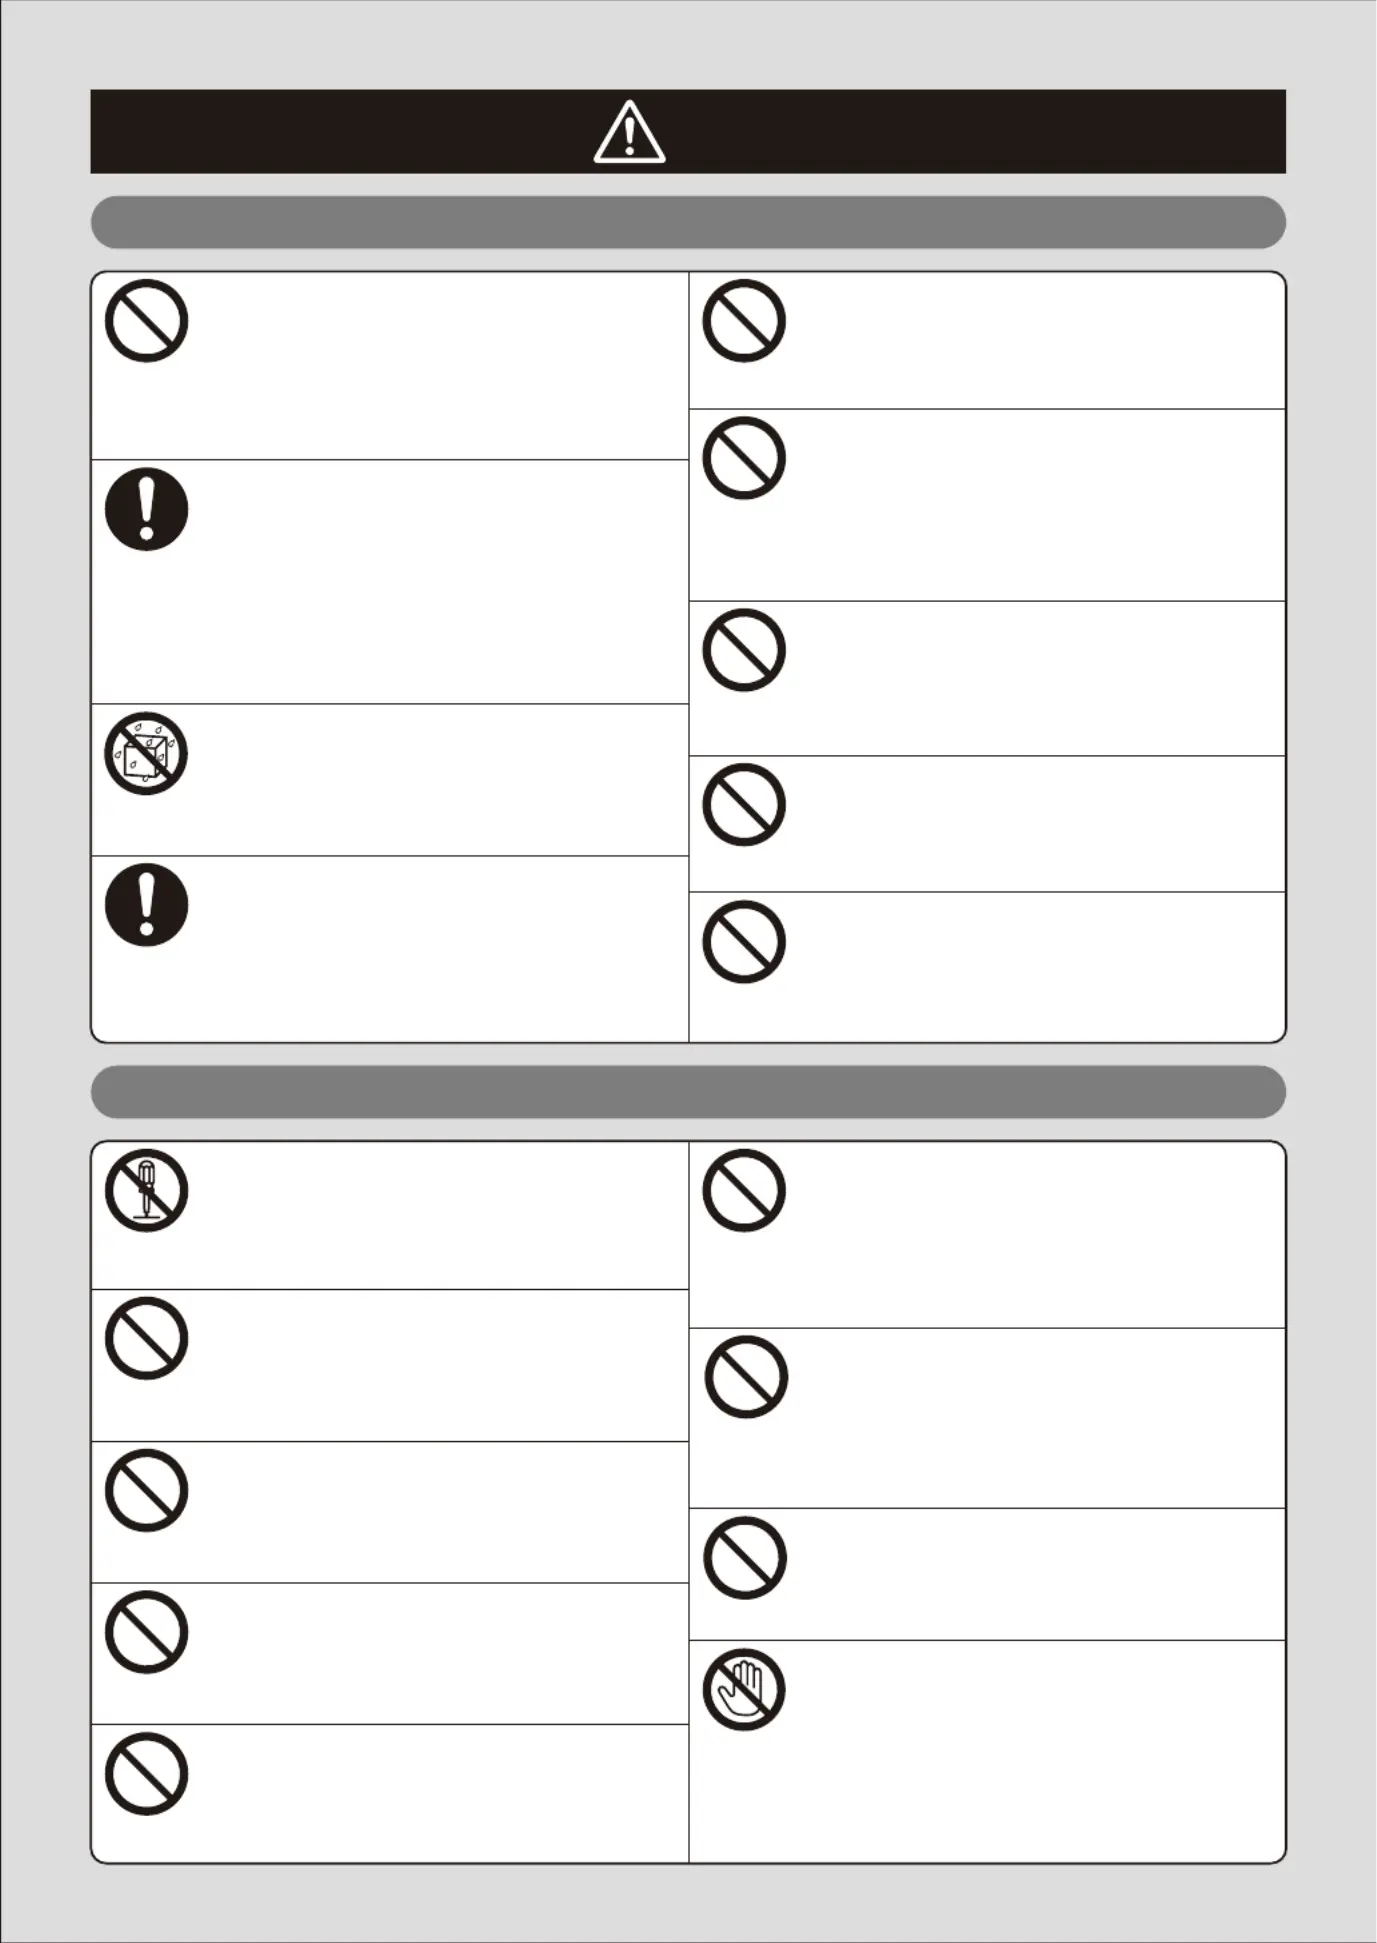Select the do-not-touch hand prohibition icon
The width and height of the screenshot is (1377, 1943).
coord(744,1690)
